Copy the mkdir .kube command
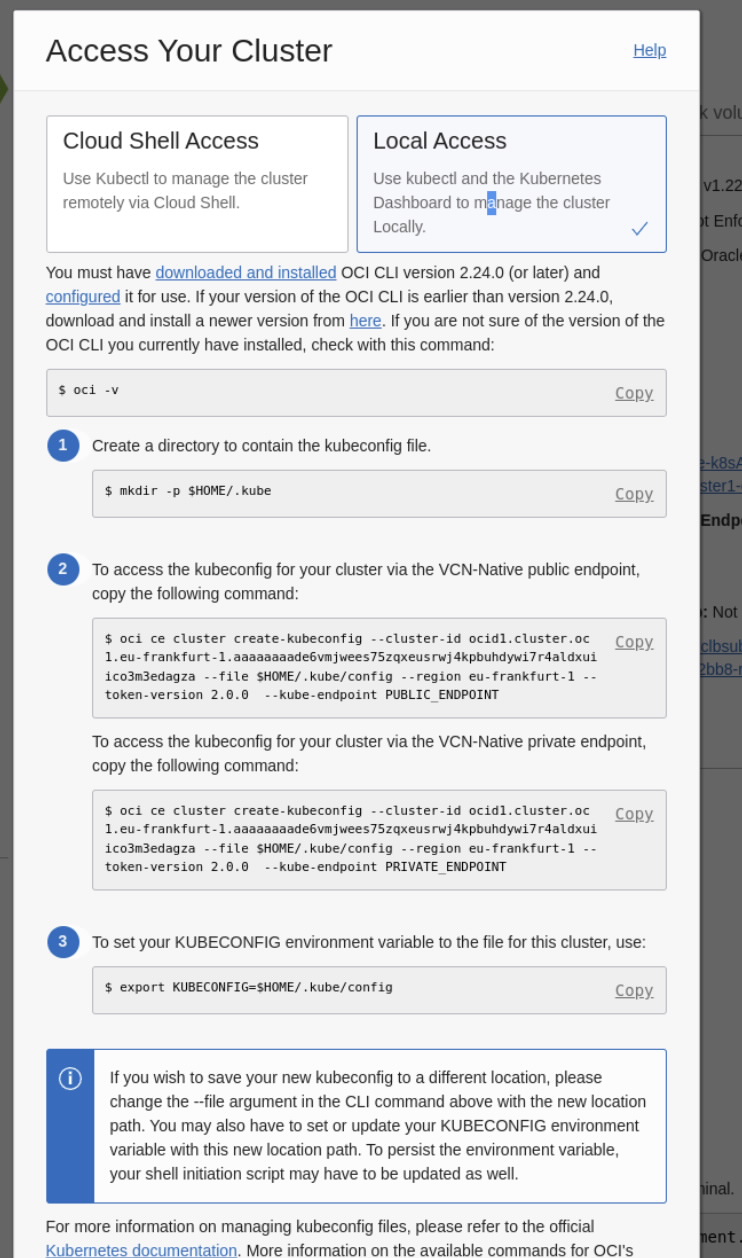Screen dimensions: 742x1258 click(634, 494)
